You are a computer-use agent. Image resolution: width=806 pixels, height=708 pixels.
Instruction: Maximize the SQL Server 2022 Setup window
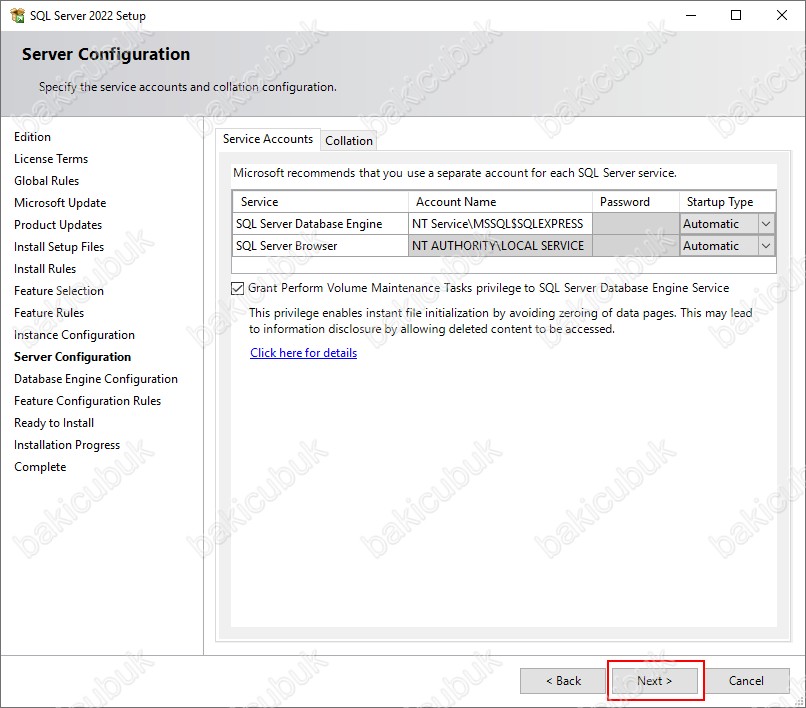click(x=736, y=15)
